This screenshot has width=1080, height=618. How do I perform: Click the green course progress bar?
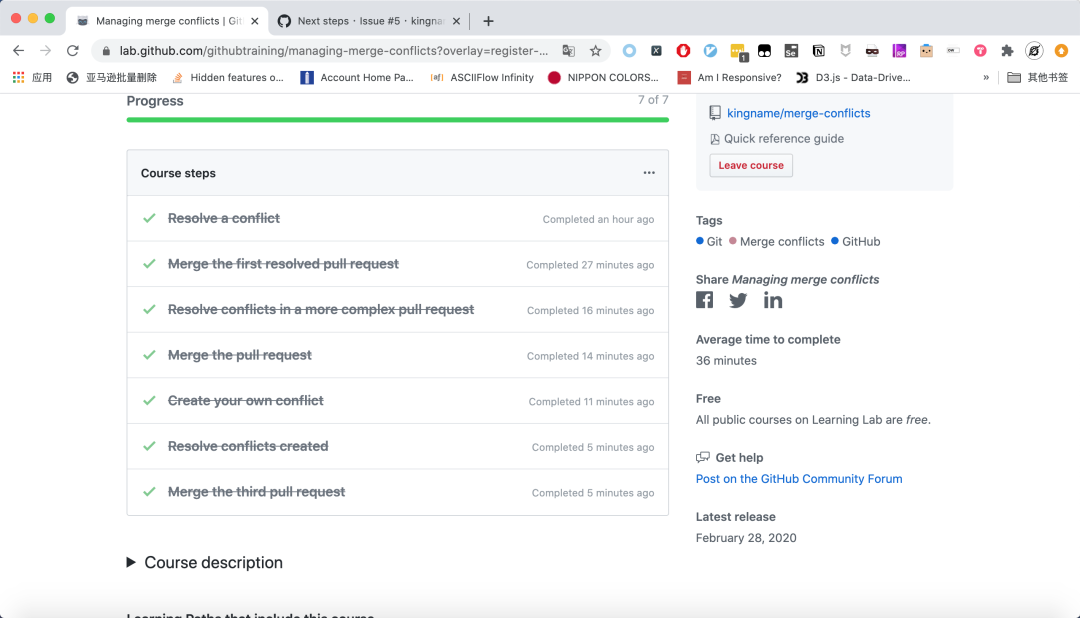[x=397, y=120]
